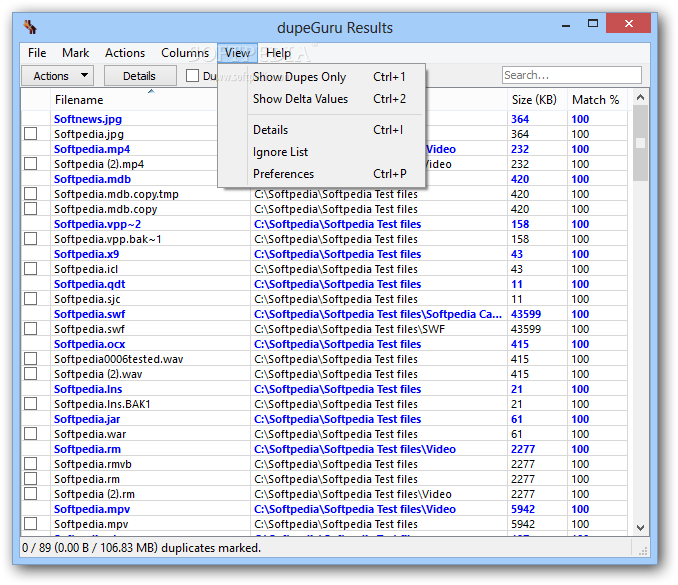Mark the Softpedia (2).rm checkbox
Viewport: 678px width, 585px height.
[31, 494]
